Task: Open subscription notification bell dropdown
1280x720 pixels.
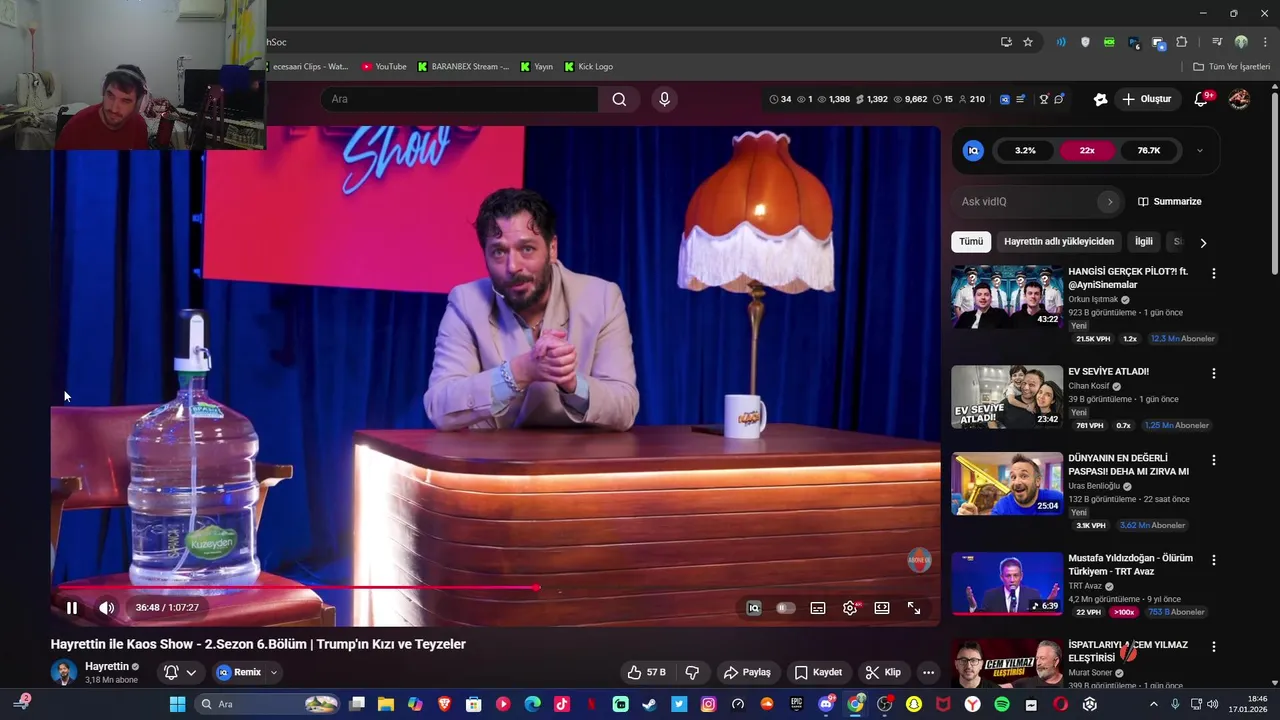Action: [x=180, y=672]
